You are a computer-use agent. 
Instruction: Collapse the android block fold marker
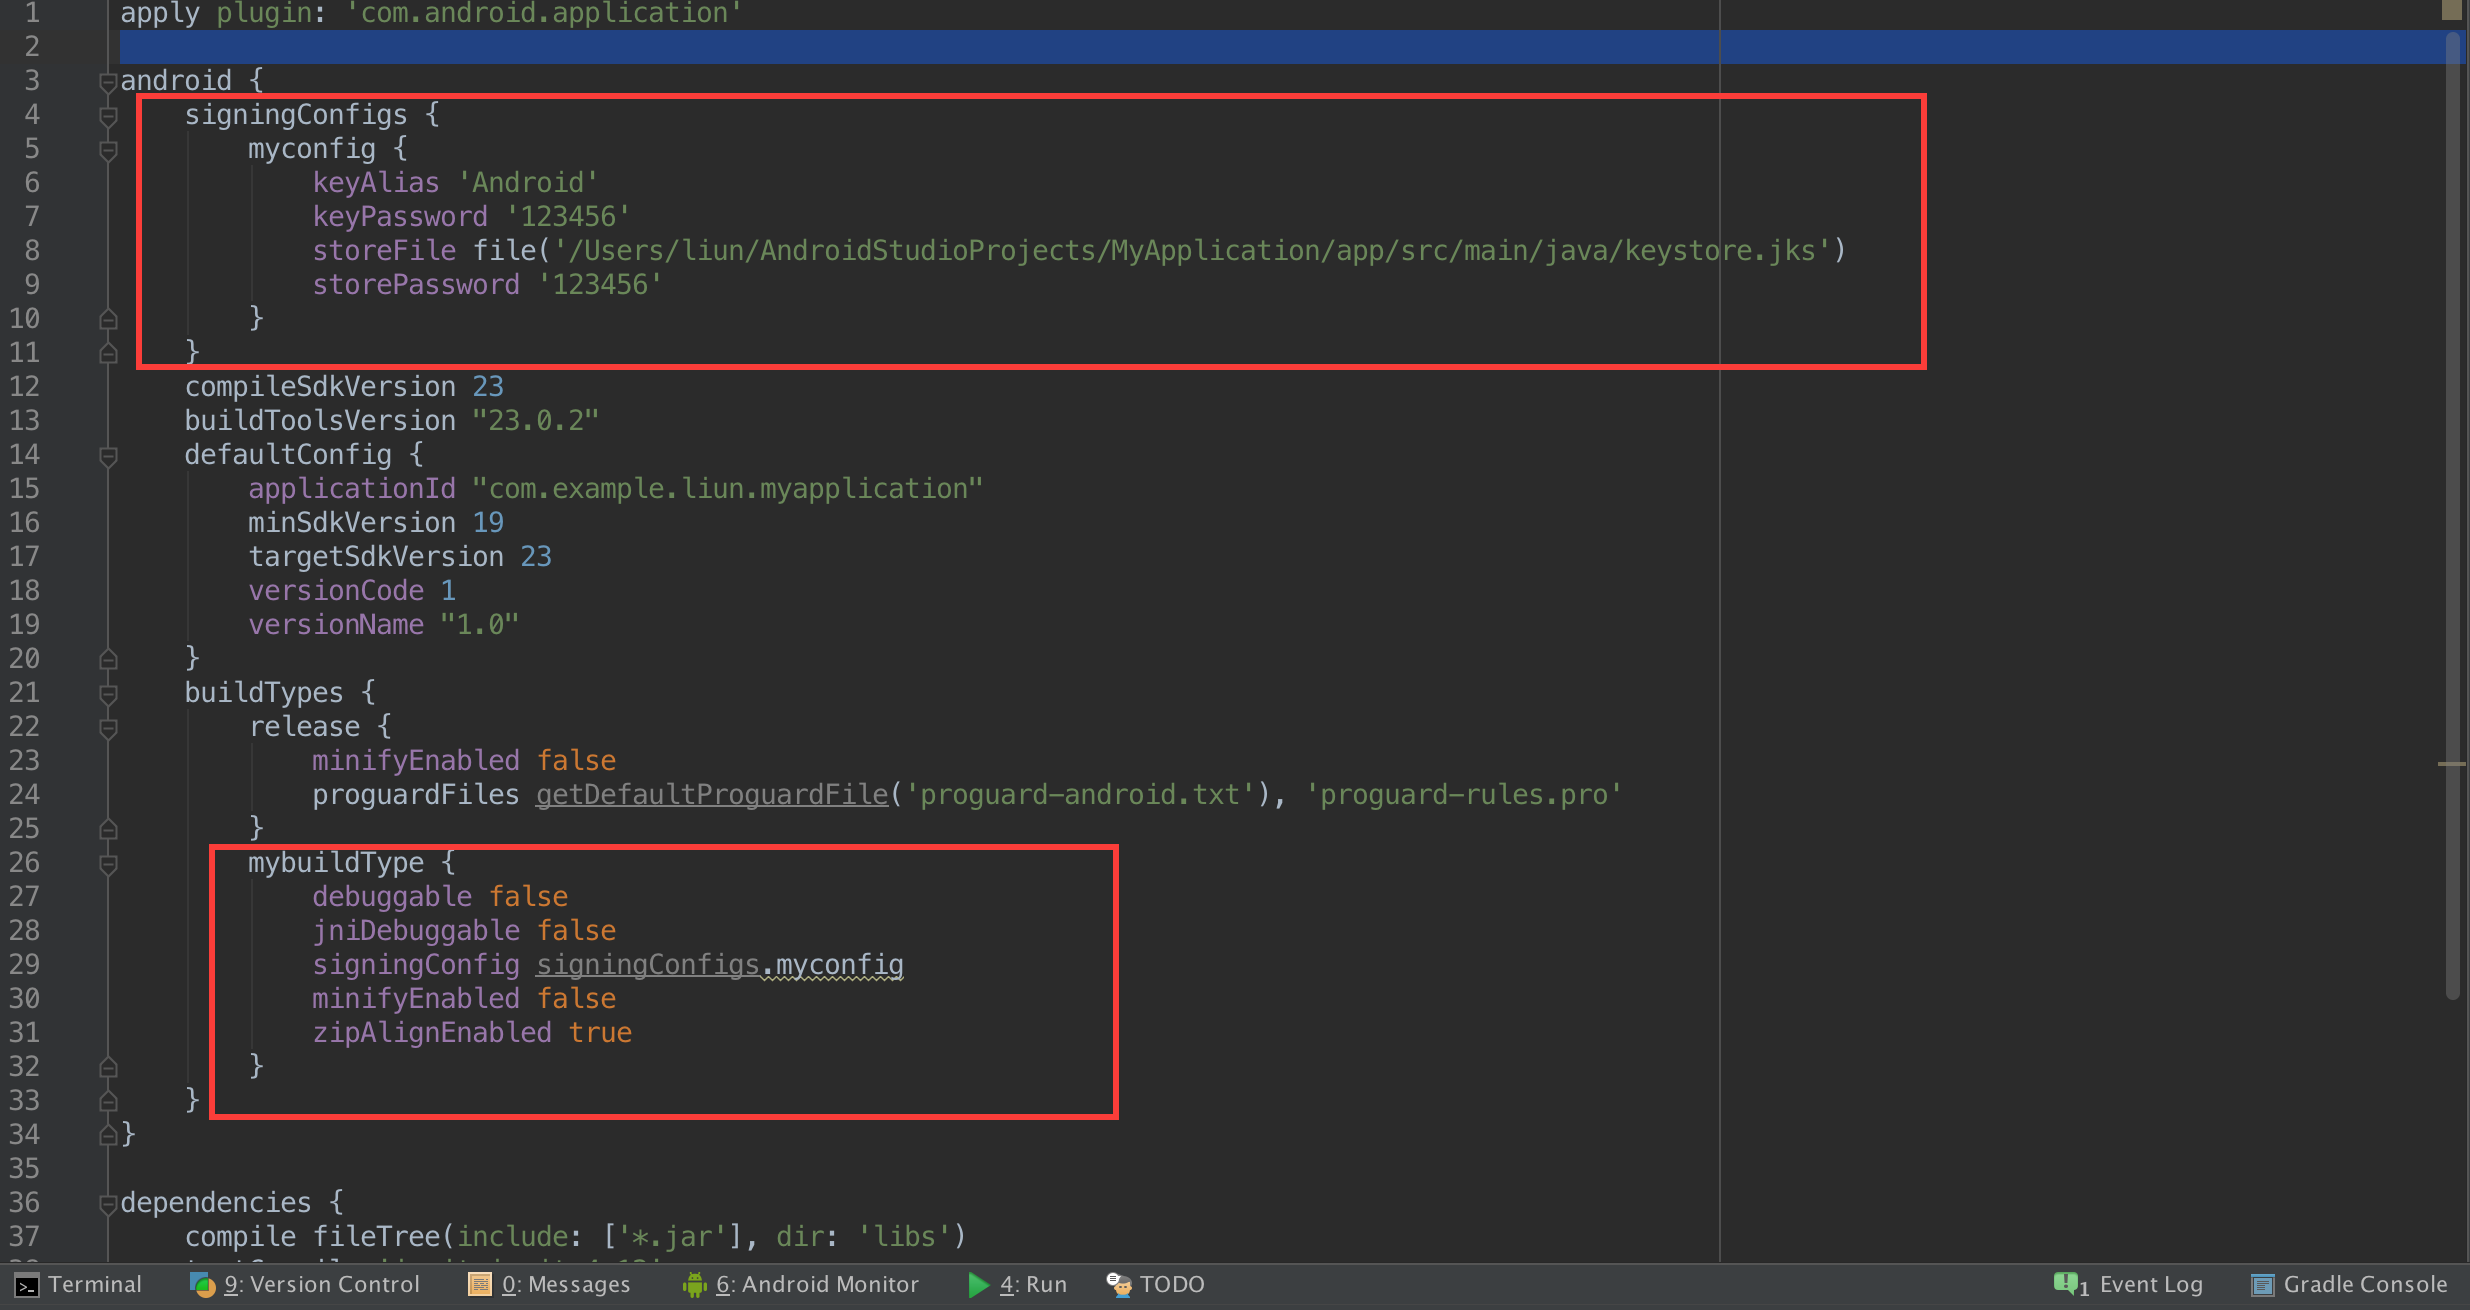[x=108, y=82]
